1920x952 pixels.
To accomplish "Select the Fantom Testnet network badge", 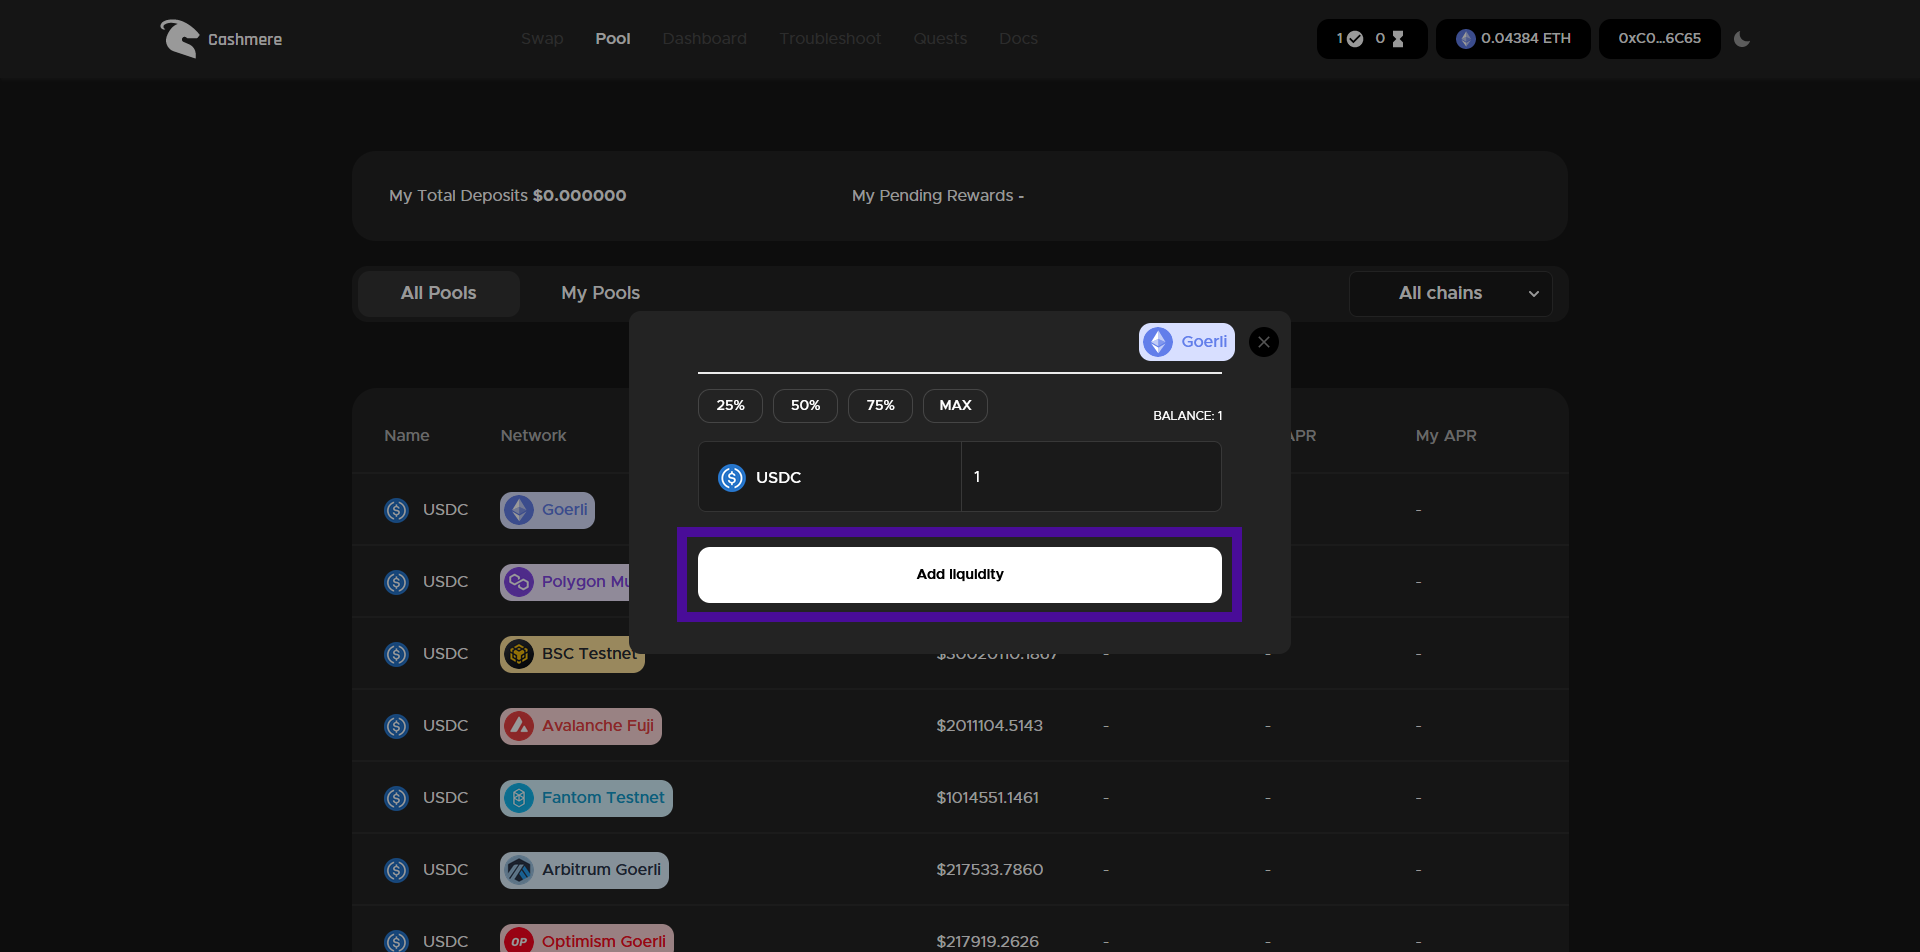I will tap(586, 798).
